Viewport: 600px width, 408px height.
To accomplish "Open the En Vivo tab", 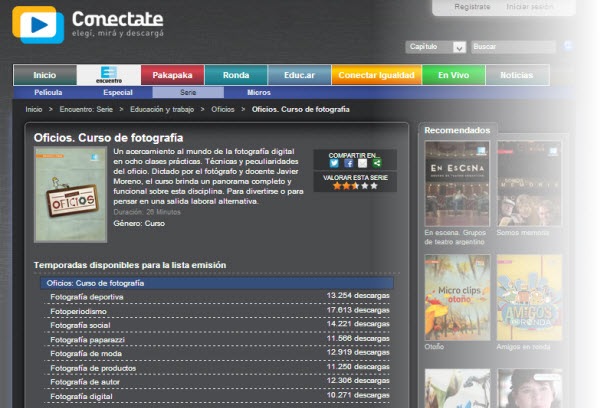I will click(453, 75).
